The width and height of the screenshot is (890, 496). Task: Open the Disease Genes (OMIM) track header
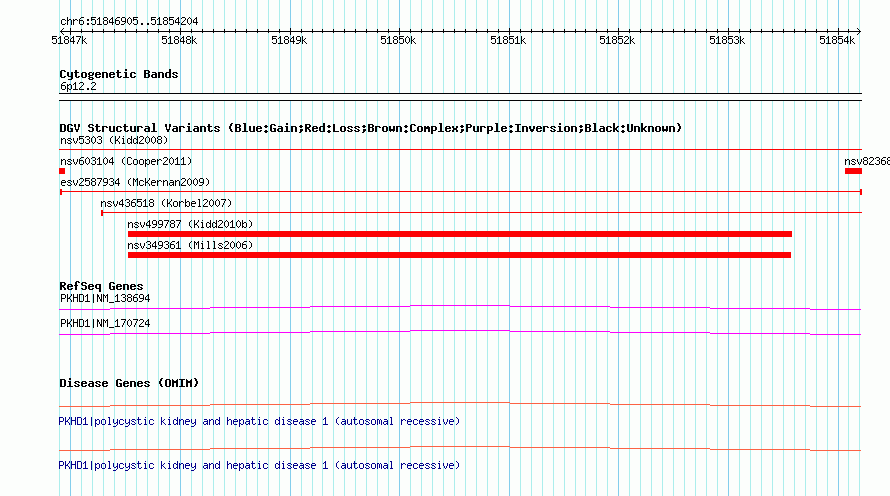[x=129, y=383]
